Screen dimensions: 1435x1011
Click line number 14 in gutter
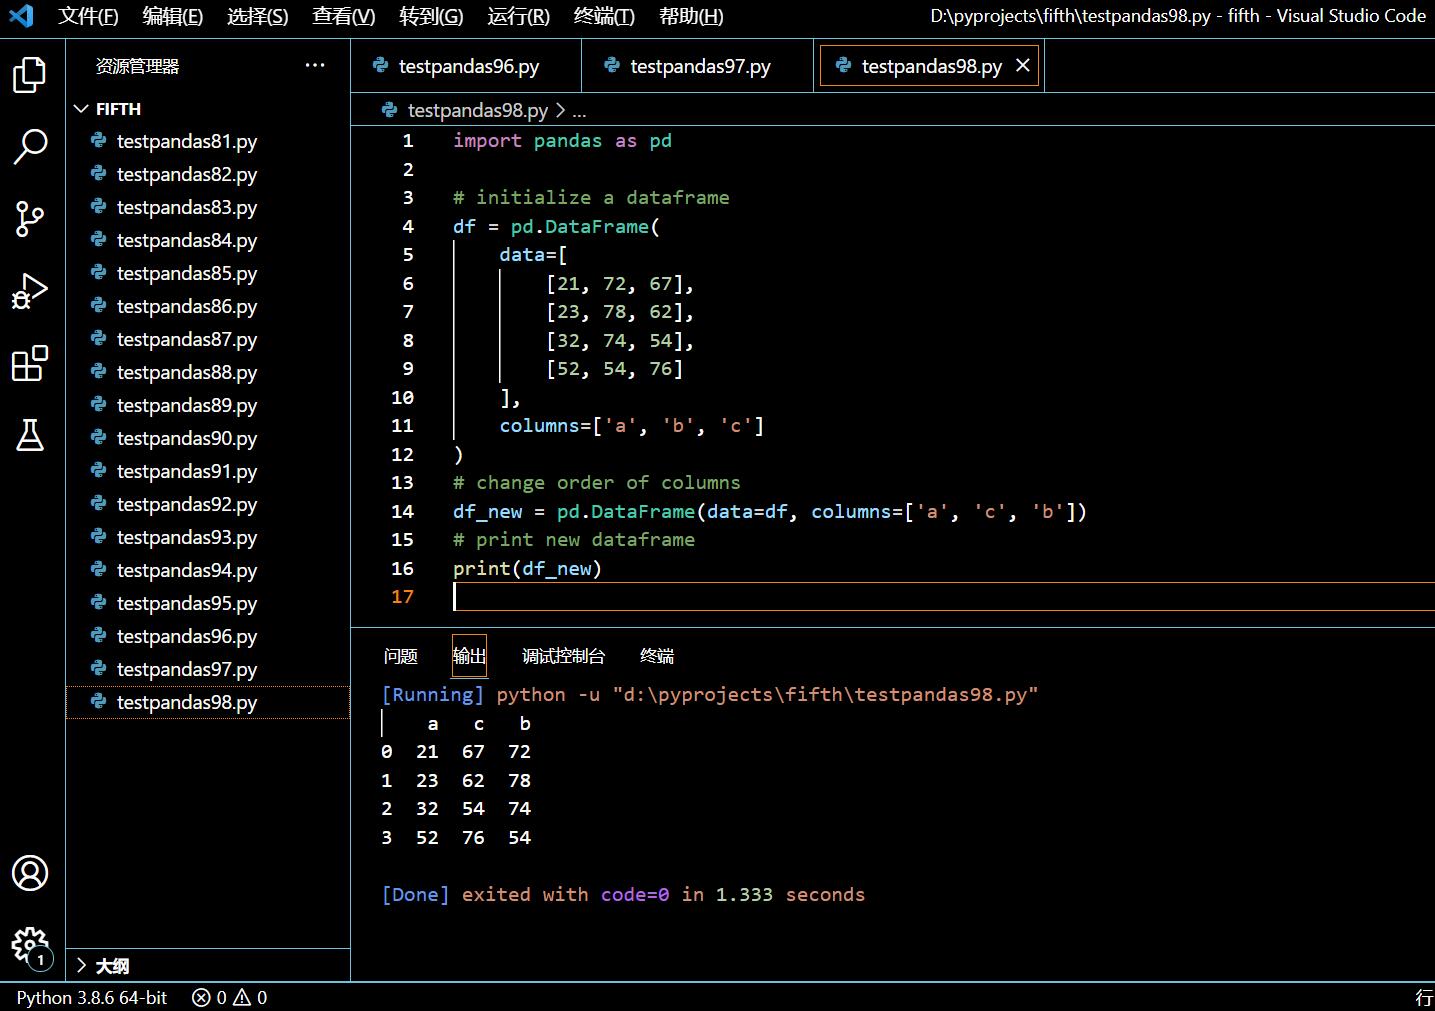(x=402, y=512)
